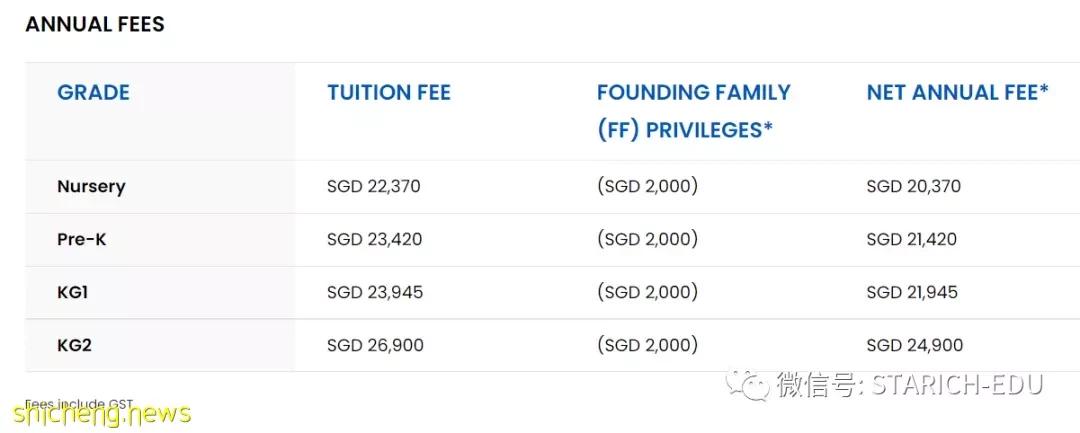Click FOUNDING FAMILY (FF) PRIVILEGES header

[x=693, y=111]
